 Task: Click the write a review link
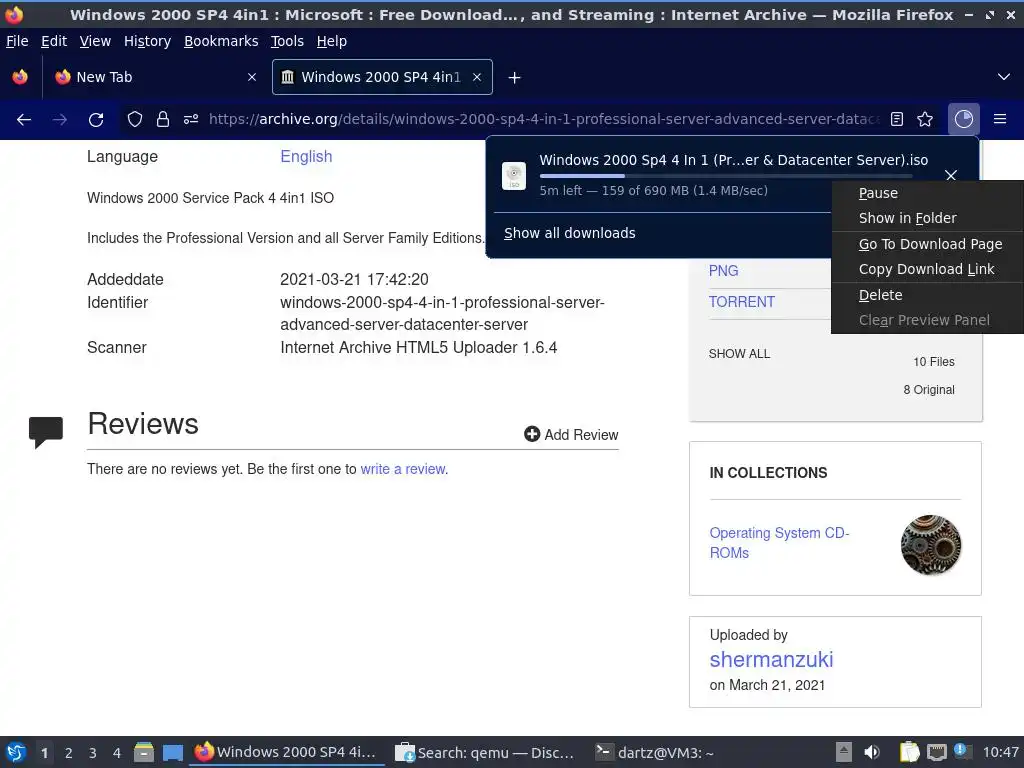(x=403, y=469)
